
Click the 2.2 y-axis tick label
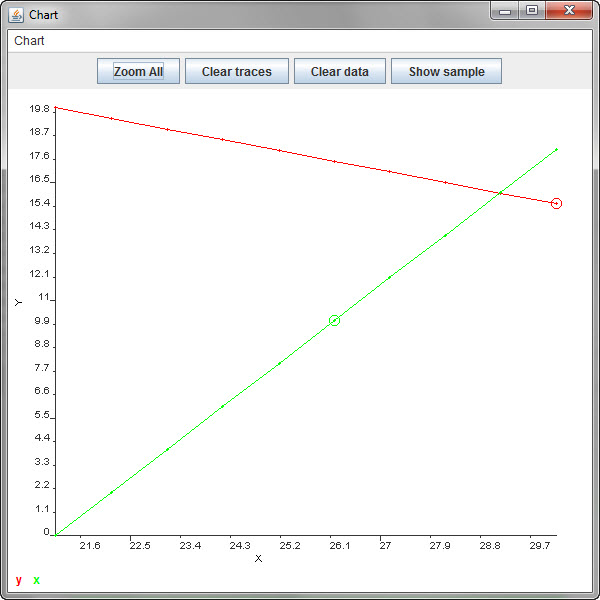42,485
